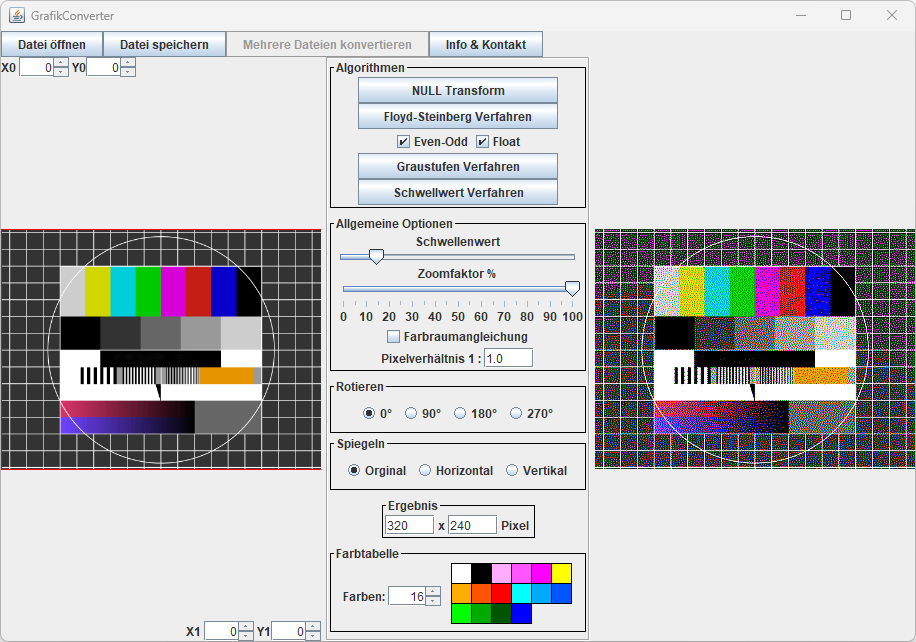Choose Horizontal mirroring
This screenshot has width=916, height=642.
pyautogui.click(x=425, y=471)
